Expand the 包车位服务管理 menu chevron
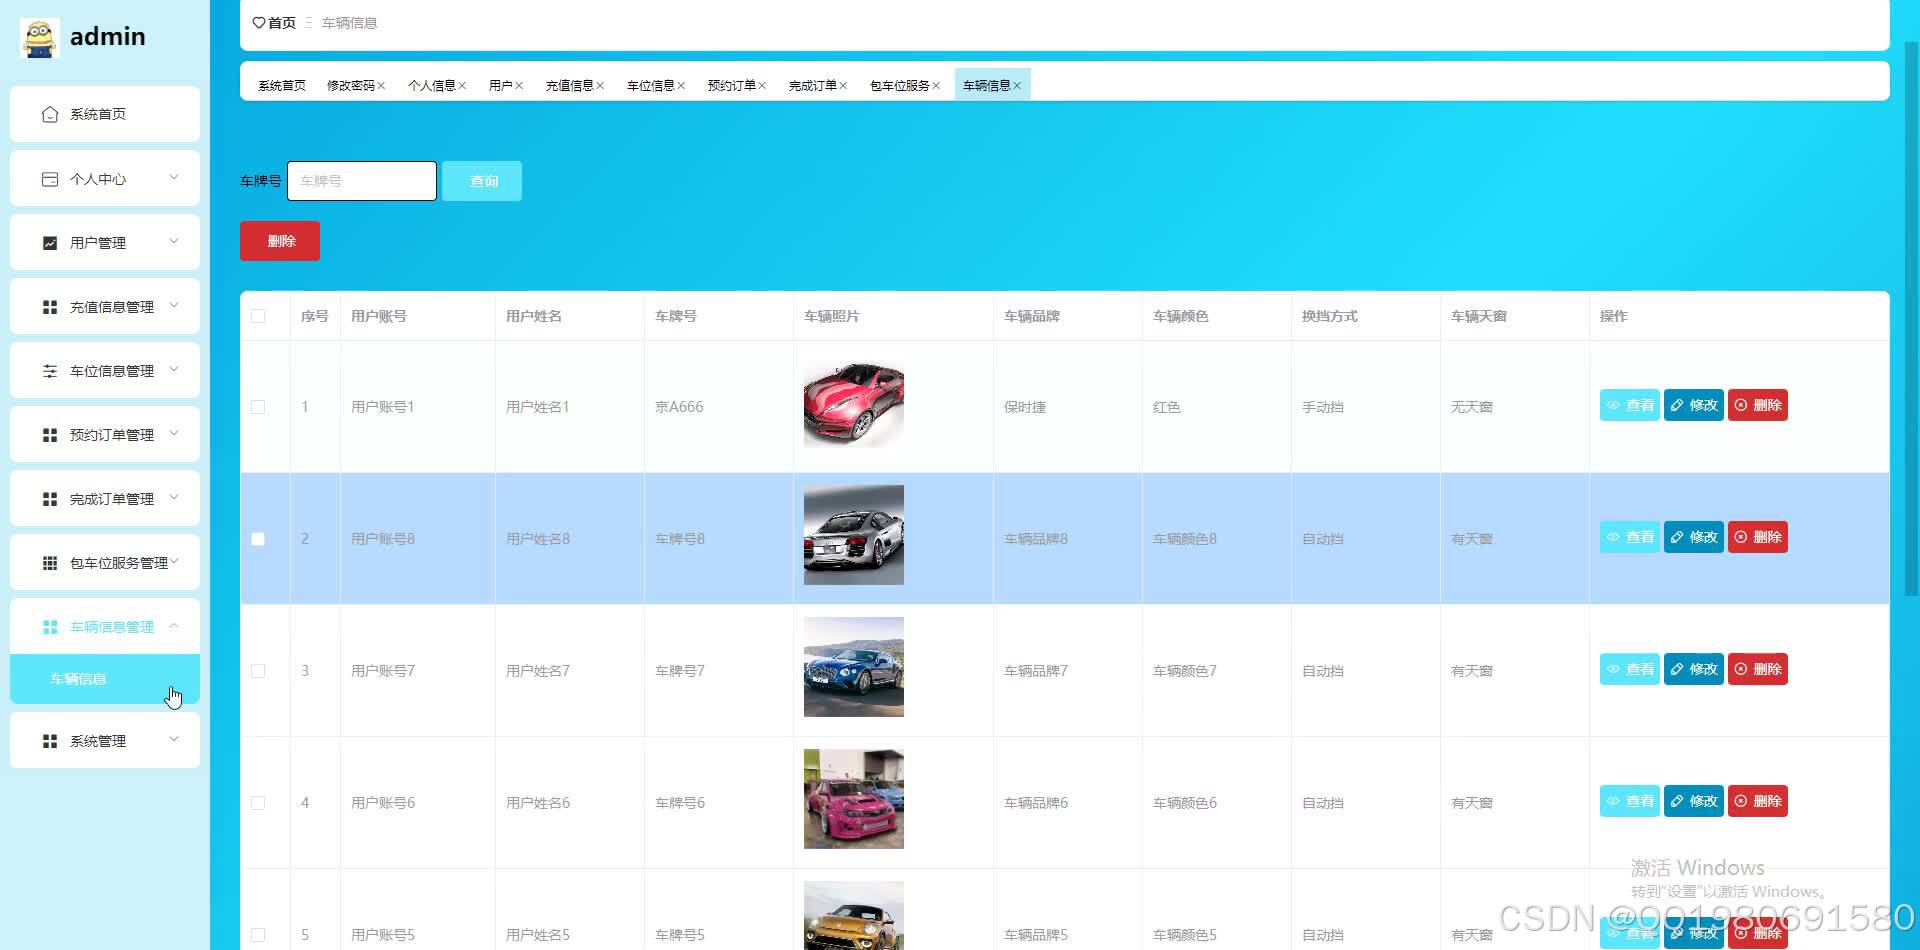 174,562
